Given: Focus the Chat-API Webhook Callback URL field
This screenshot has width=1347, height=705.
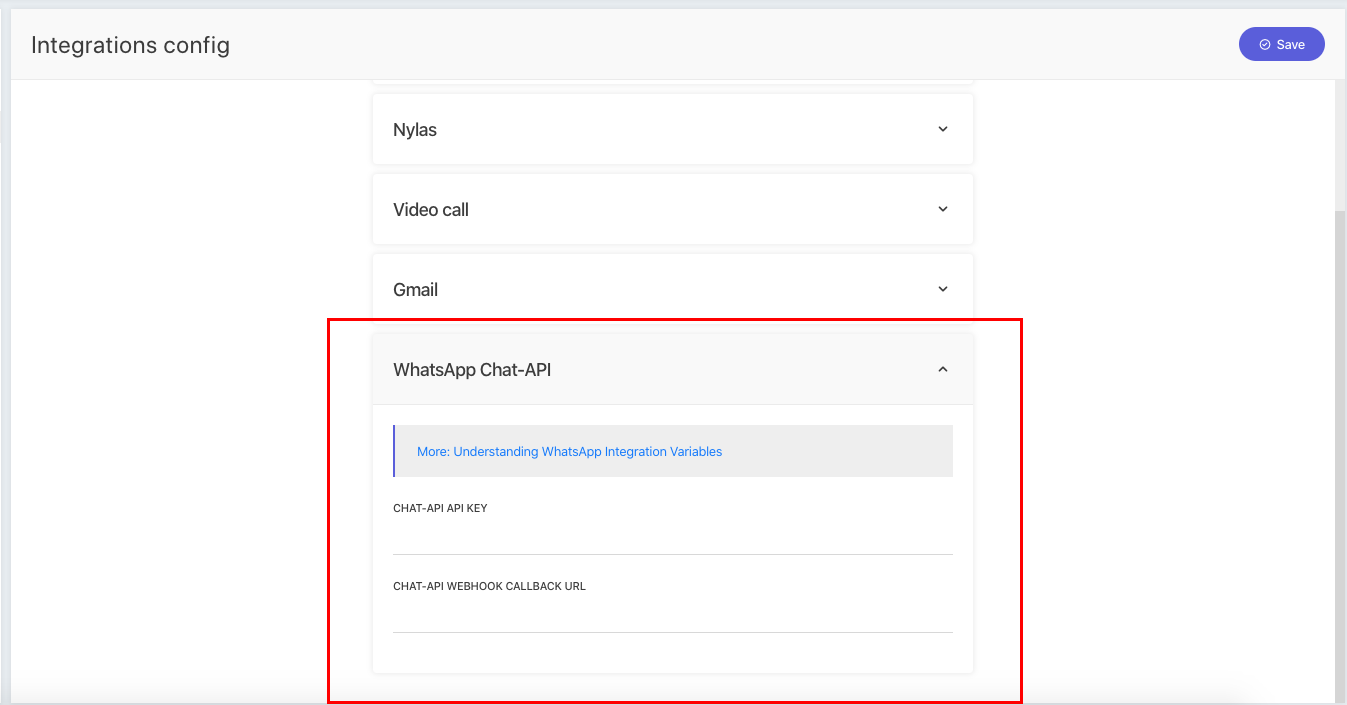Looking at the screenshot, I should tap(672, 616).
